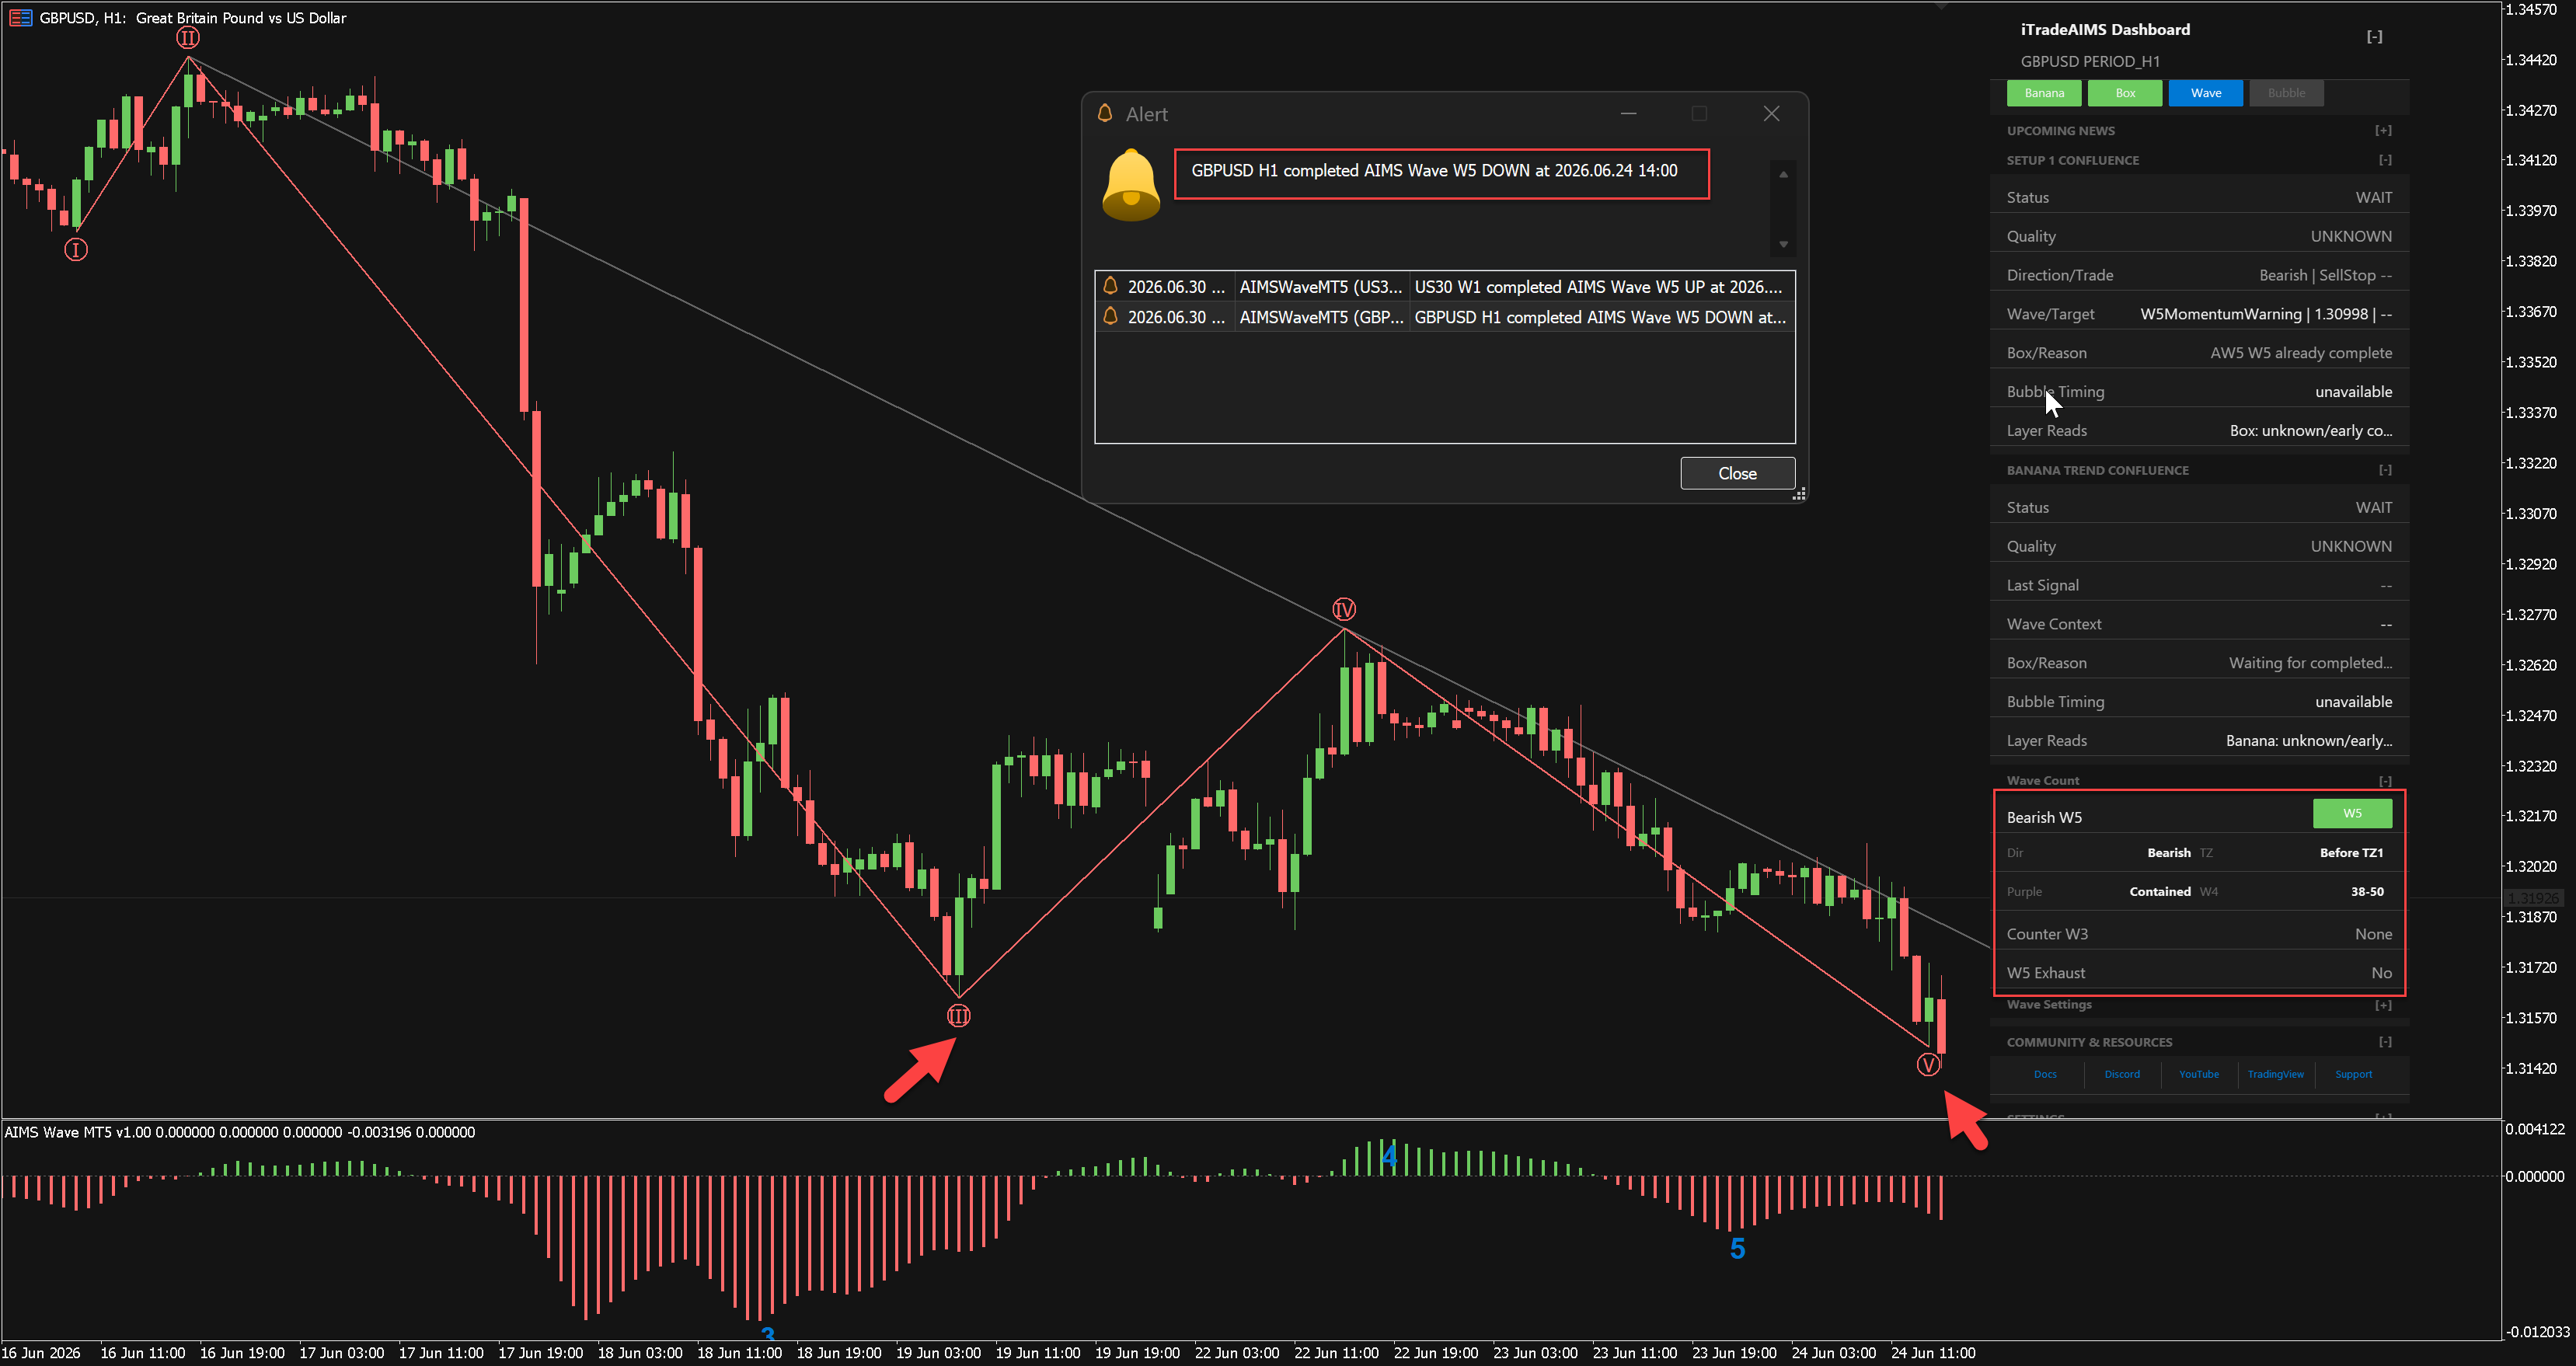
Task: Click the alert message scroll down arrow
Action: click(x=1782, y=244)
